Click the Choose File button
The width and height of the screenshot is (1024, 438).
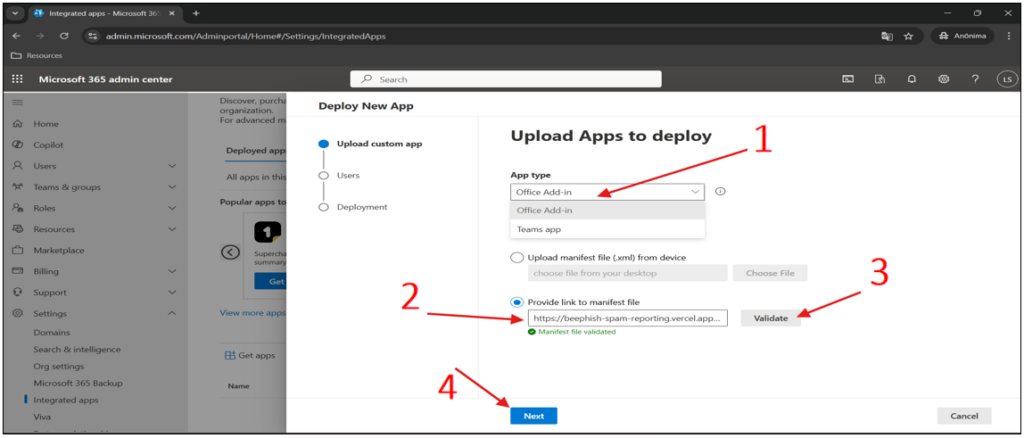point(770,273)
